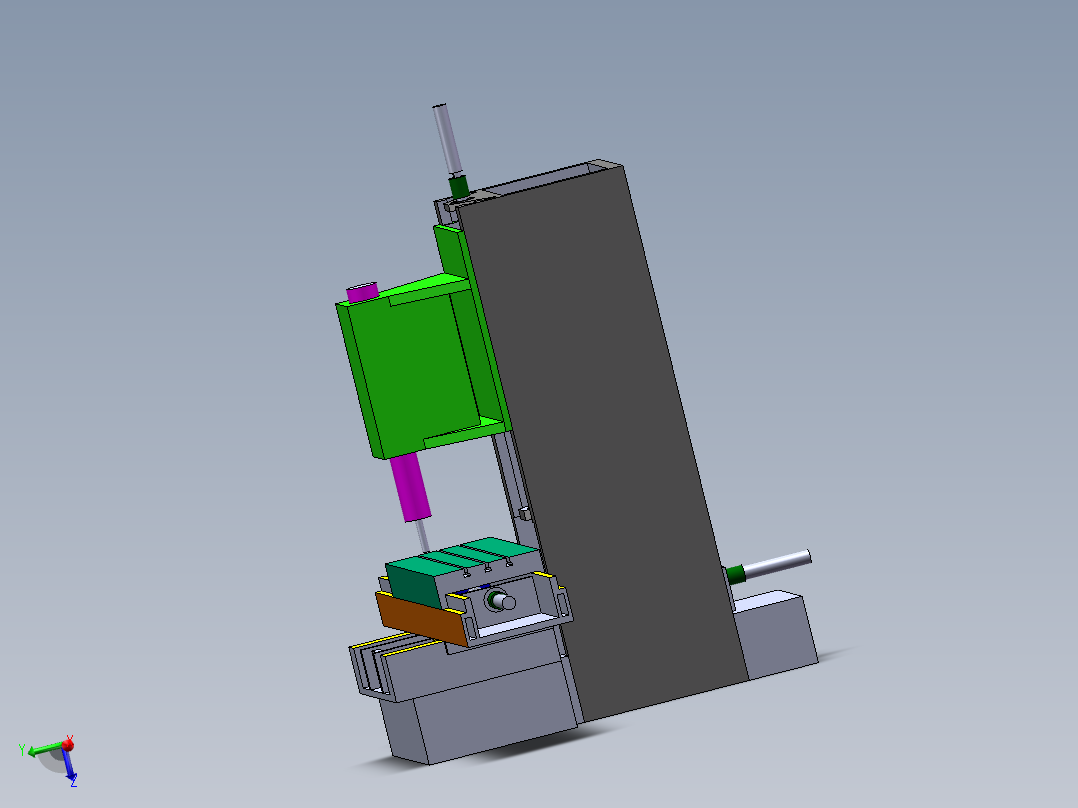The height and width of the screenshot is (808, 1078).
Task: Select the small magenta cap atop green housing
Action: click(x=361, y=292)
